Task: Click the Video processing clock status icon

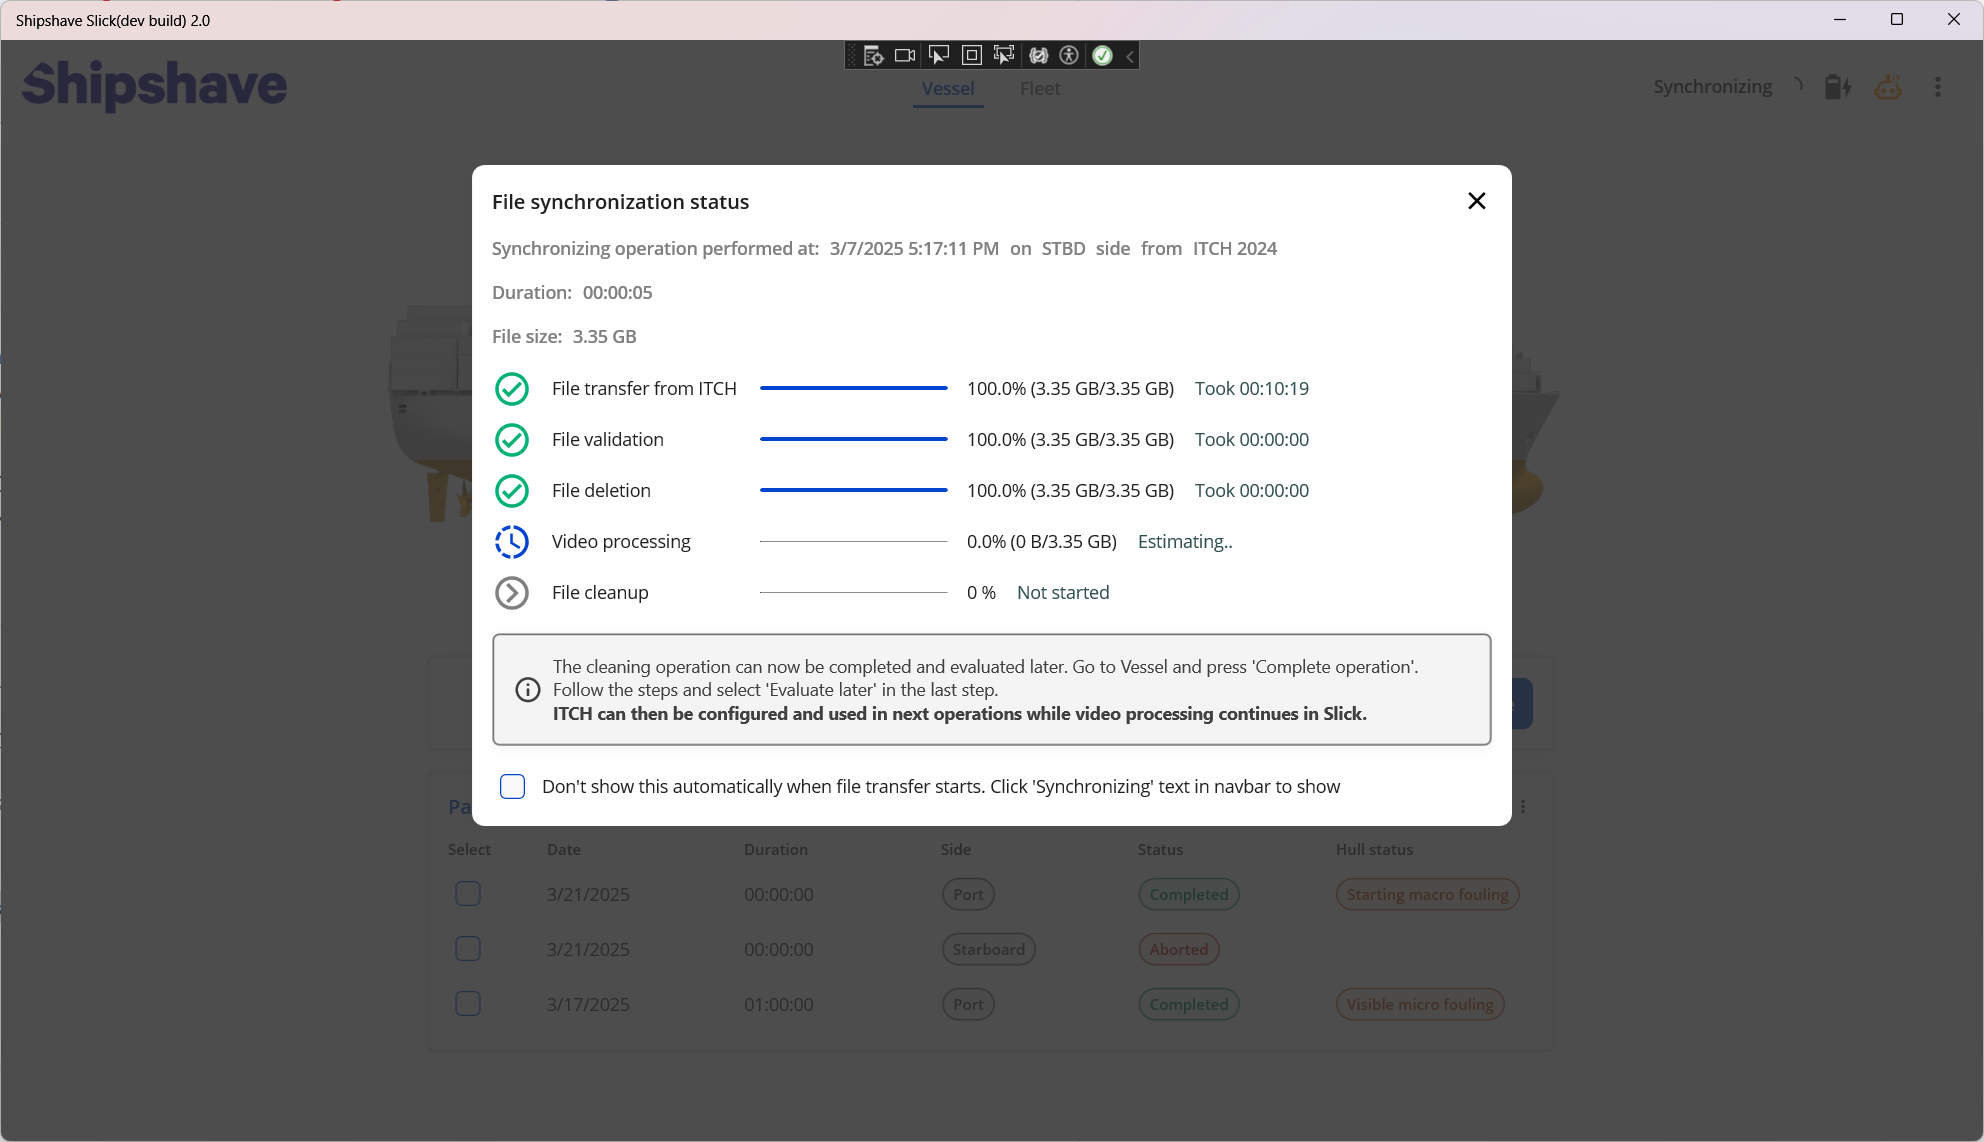Action: pyautogui.click(x=512, y=541)
